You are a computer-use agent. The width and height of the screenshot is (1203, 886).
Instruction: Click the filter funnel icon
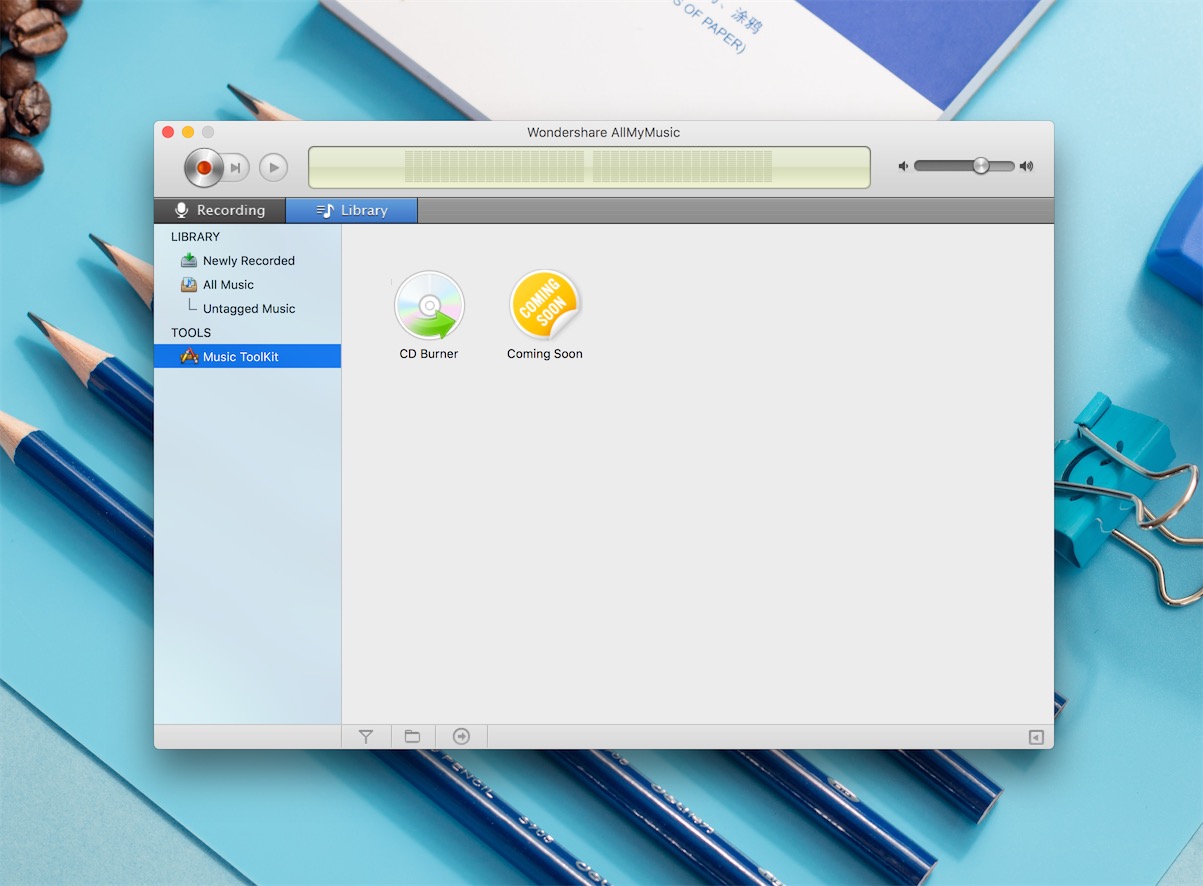coord(366,736)
